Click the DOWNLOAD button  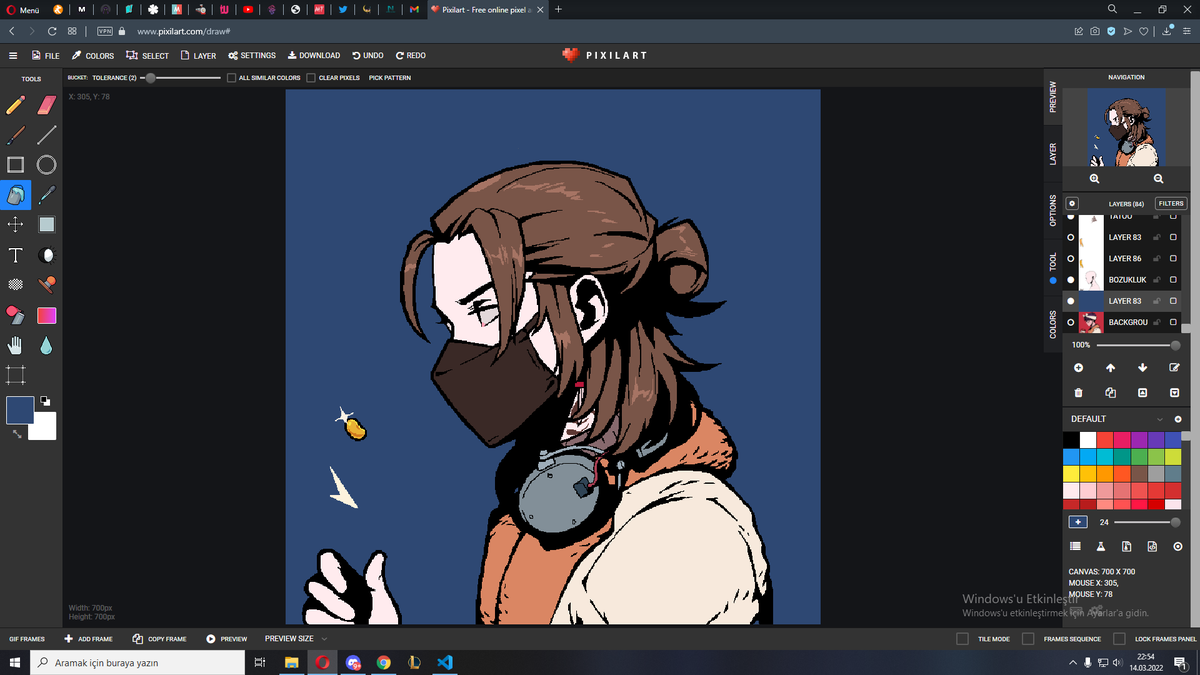(314, 56)
